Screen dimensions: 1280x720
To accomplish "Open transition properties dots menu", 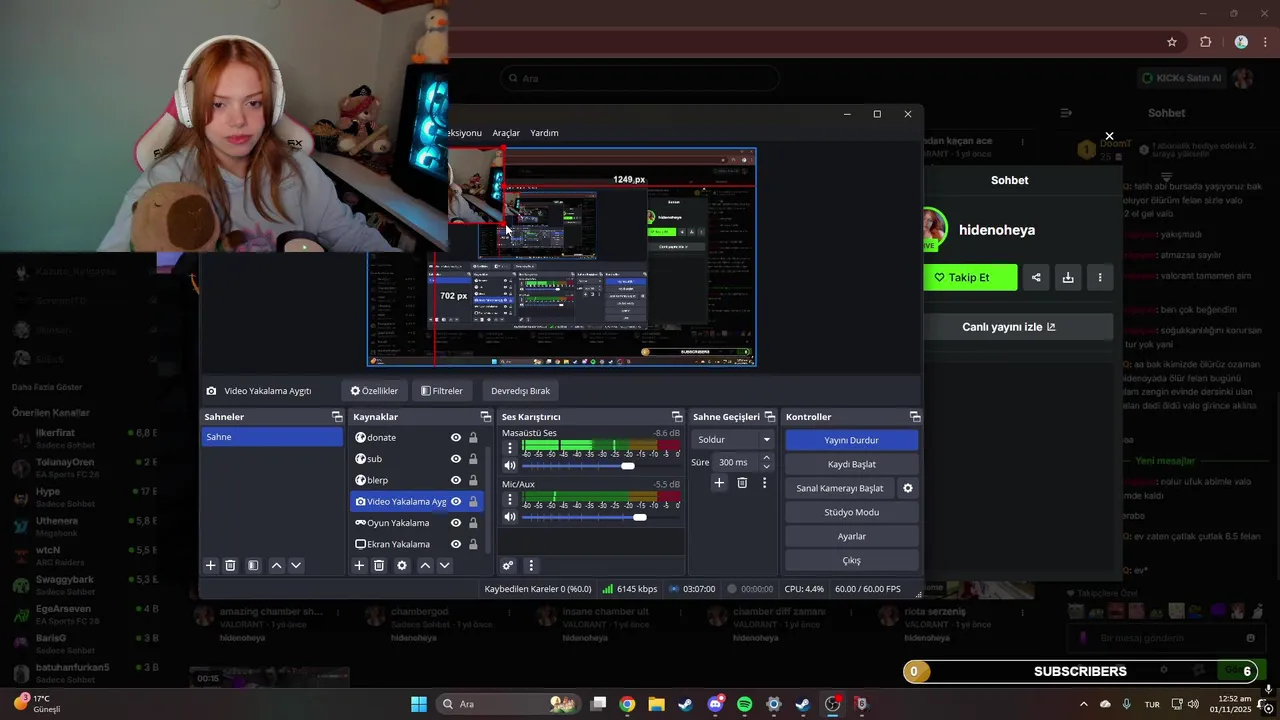I will coord(764,483).
